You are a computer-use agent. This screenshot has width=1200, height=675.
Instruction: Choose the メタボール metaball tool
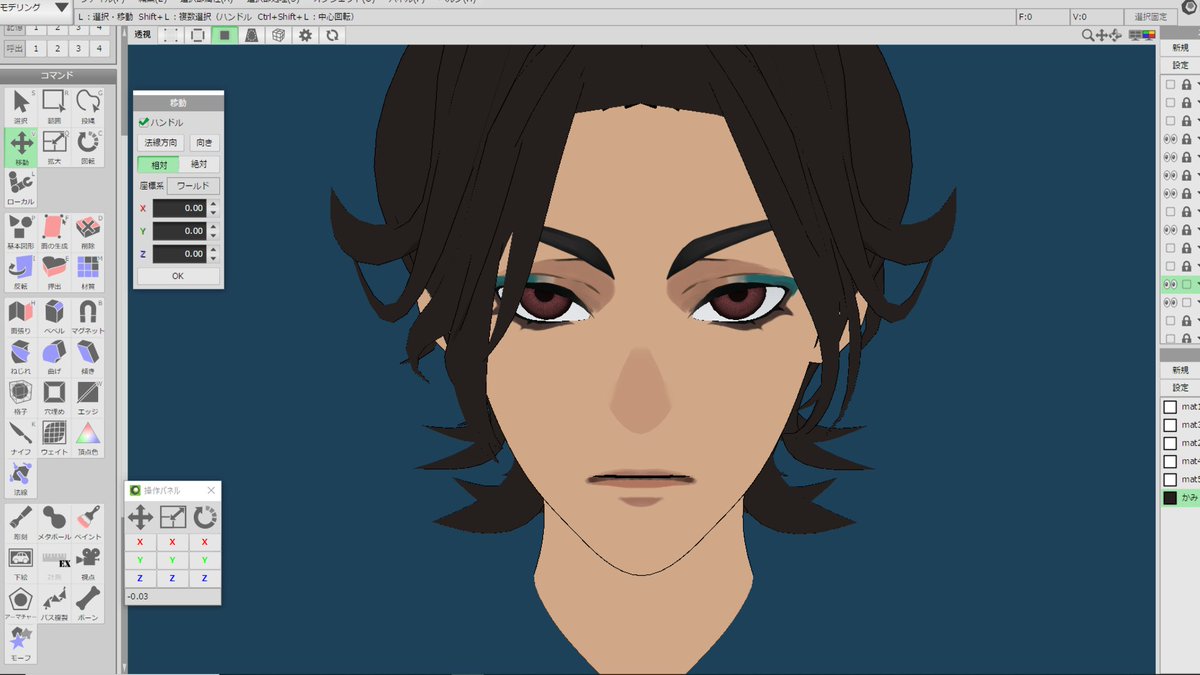[54, 522]
